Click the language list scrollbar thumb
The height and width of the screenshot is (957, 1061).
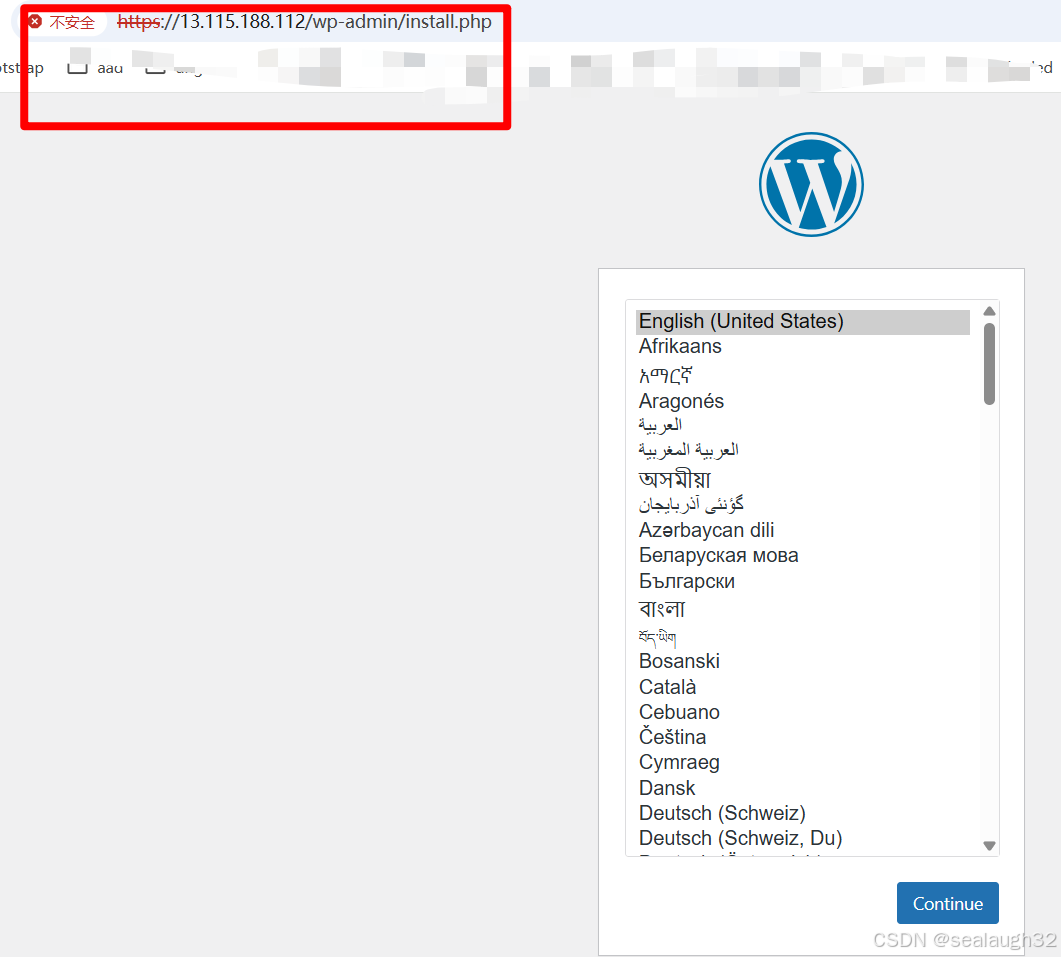pos(989,363)
